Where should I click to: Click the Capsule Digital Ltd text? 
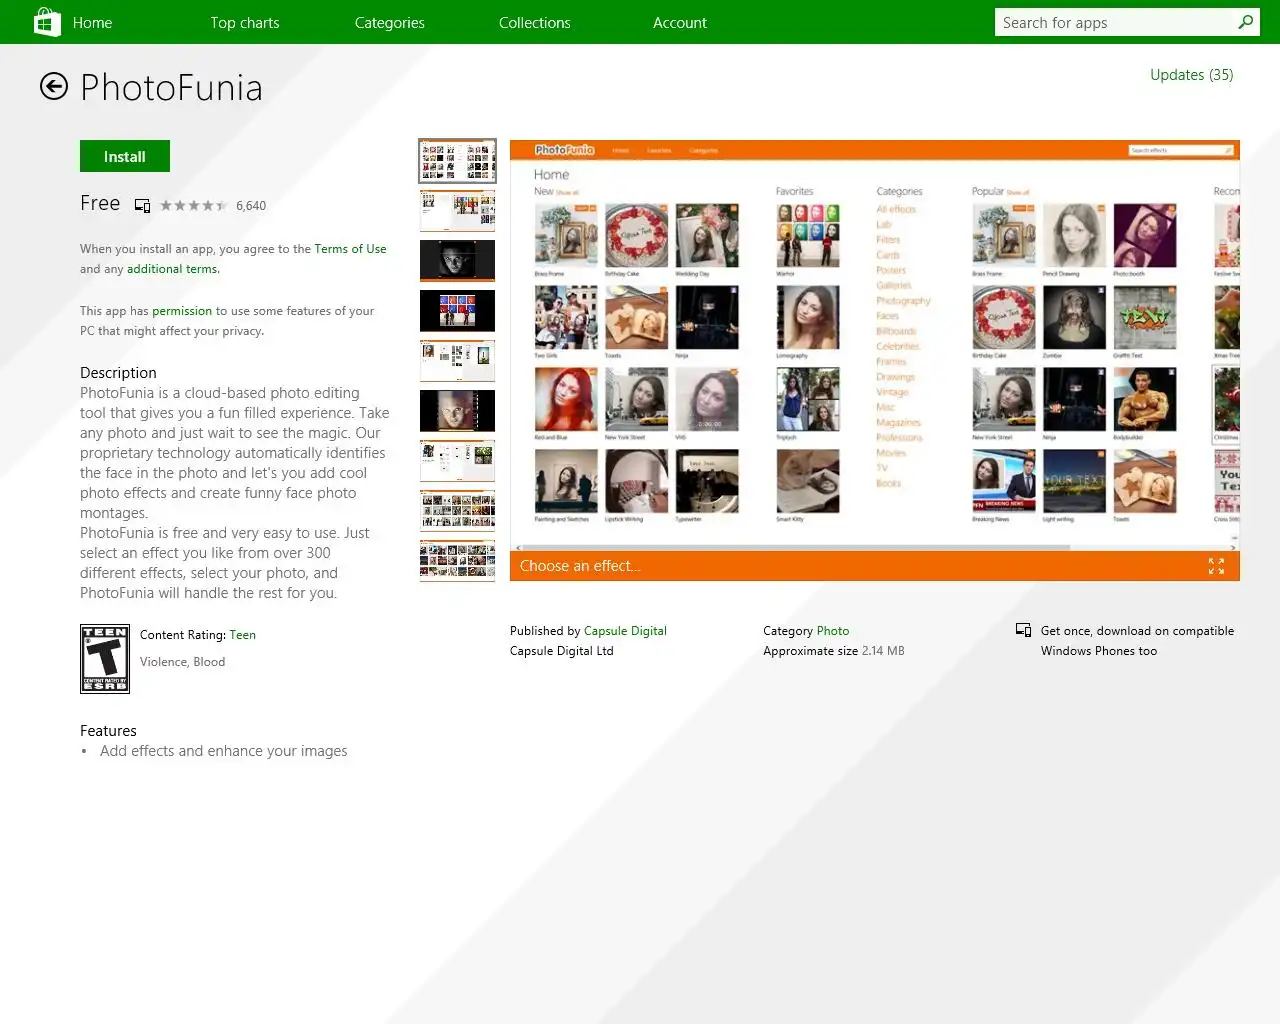click(x=562, y=651)
